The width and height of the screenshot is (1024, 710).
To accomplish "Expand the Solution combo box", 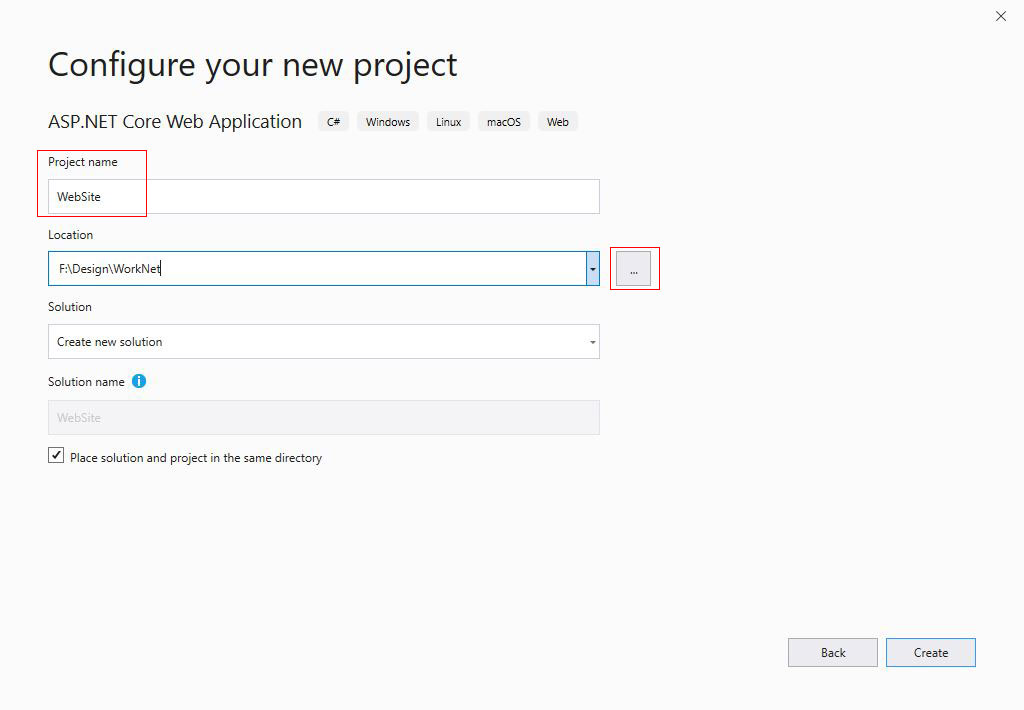I will pos(324,342).
